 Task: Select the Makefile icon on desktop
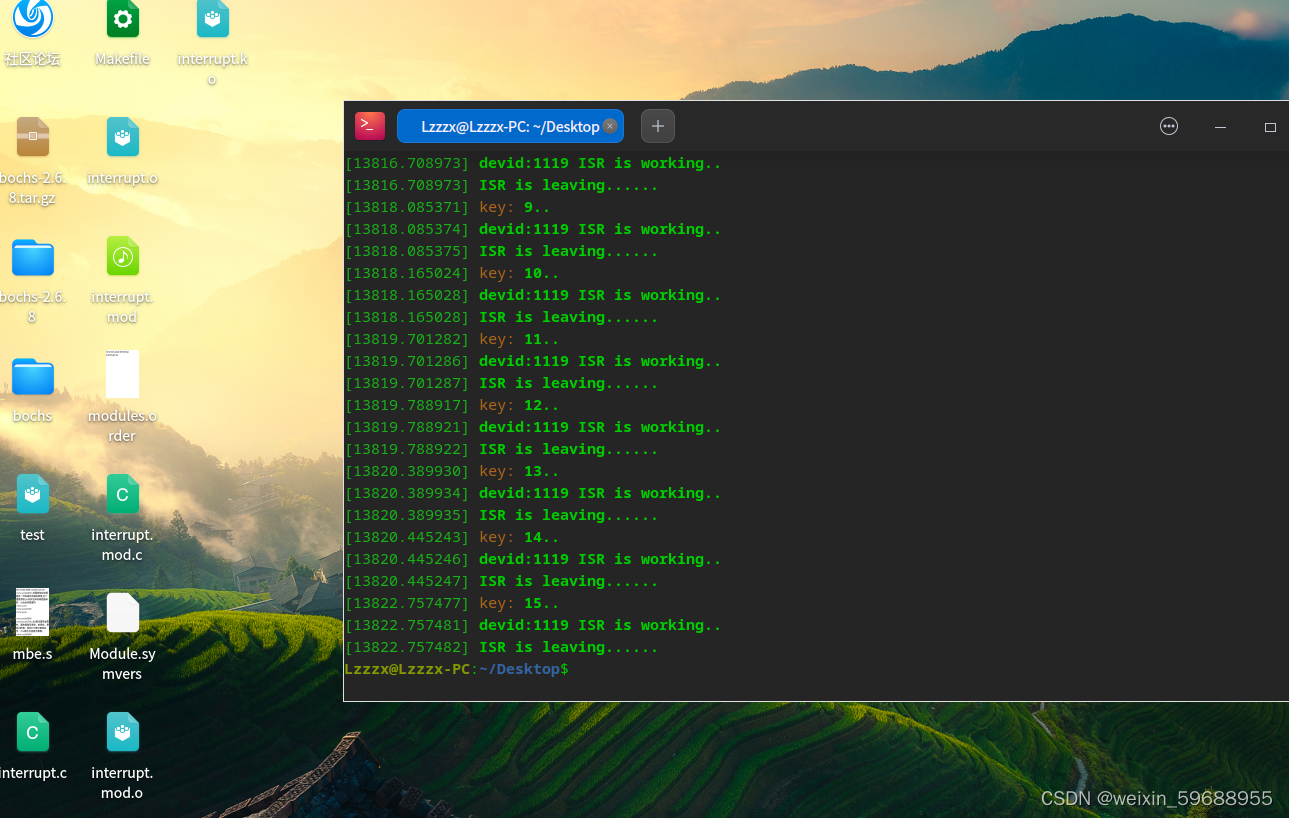(122, 20)
